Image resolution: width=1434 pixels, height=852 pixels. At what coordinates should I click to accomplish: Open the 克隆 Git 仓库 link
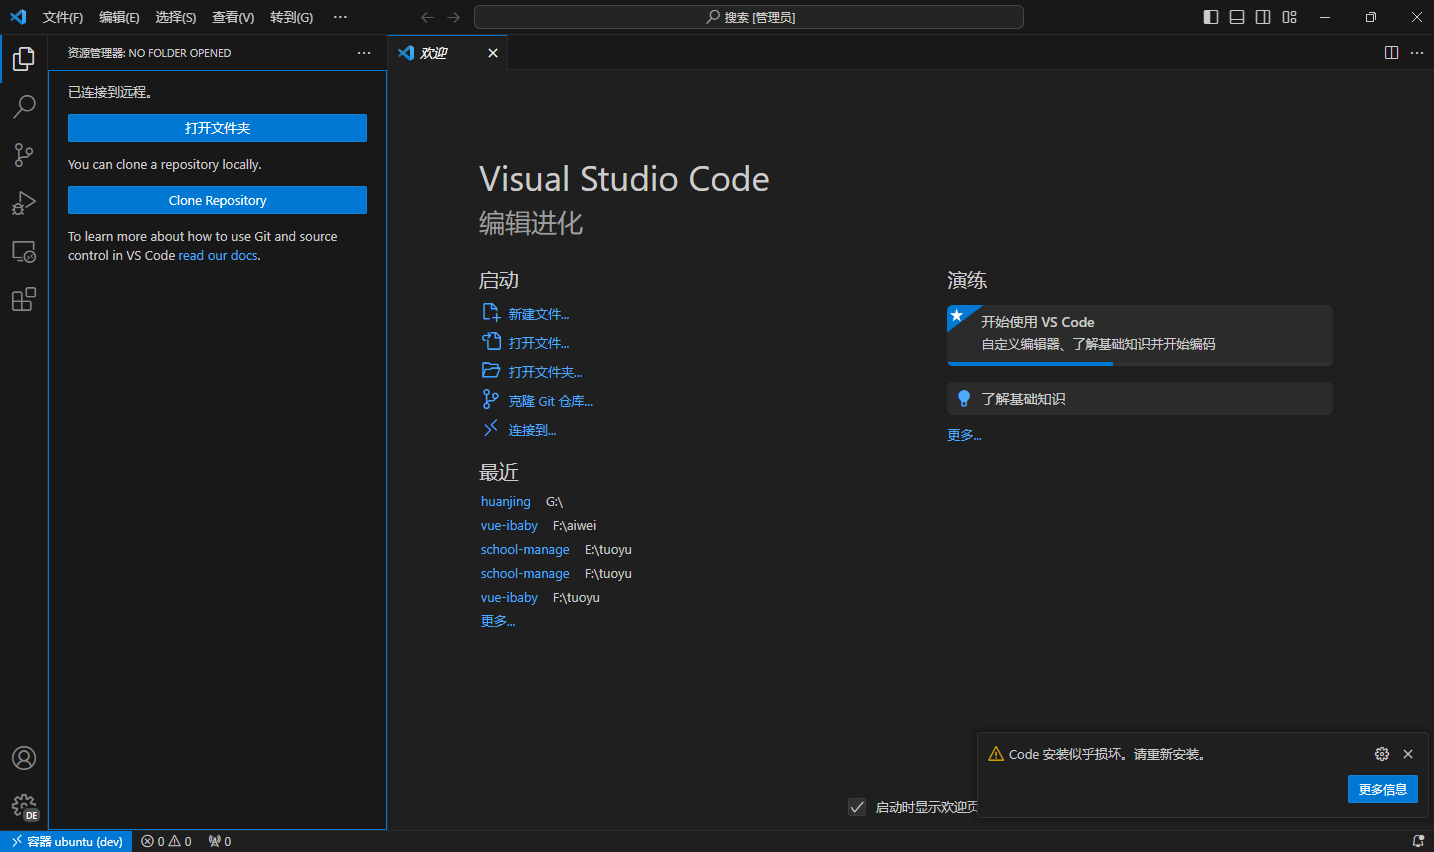(x=550, y=401)
